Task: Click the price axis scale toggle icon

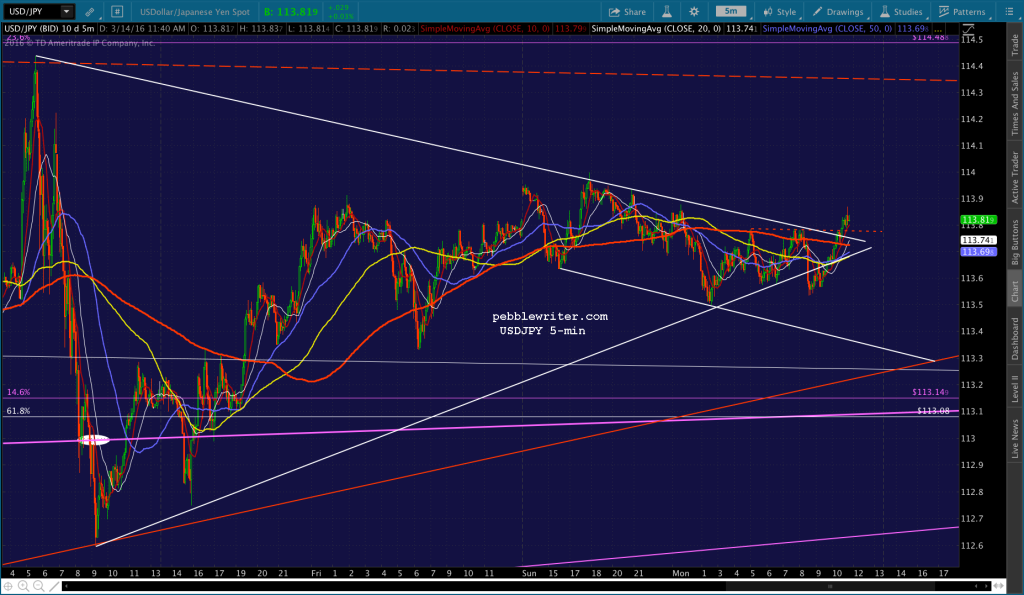Action: click(x=968, y=29)
